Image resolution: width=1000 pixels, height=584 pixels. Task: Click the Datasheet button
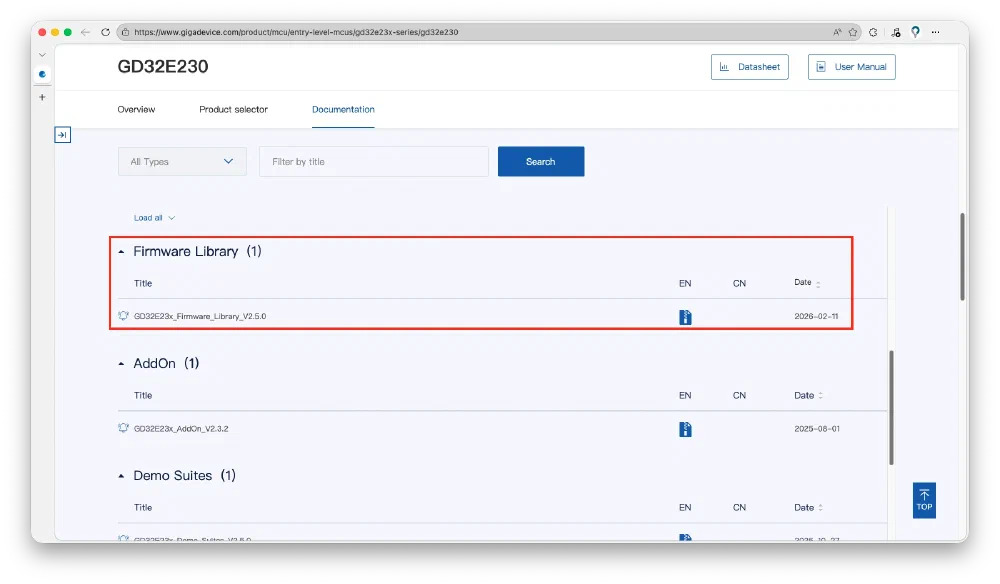pos(750,67)
